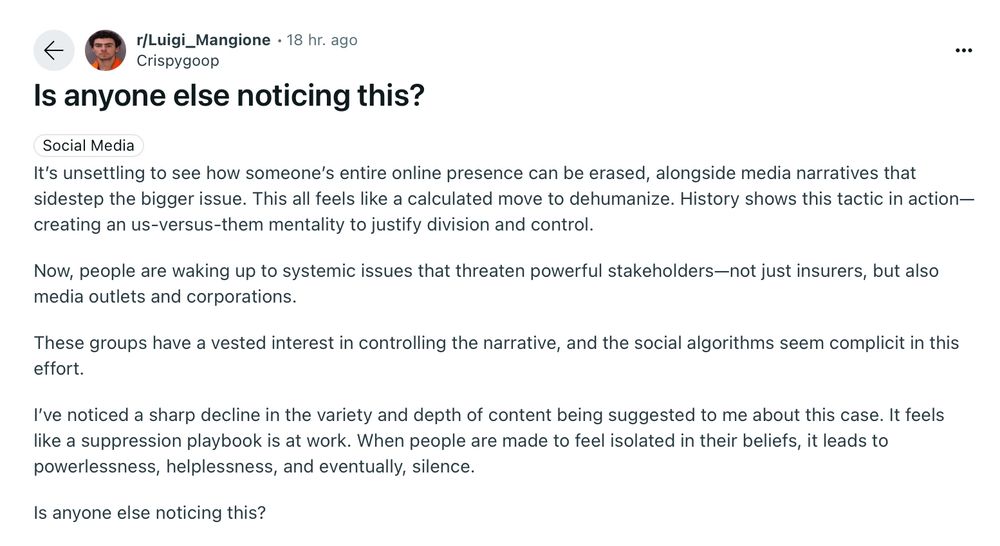Click the paragraph starting 'These groups have'
The width and height of the screenshot is (1000, 546).
496,356
